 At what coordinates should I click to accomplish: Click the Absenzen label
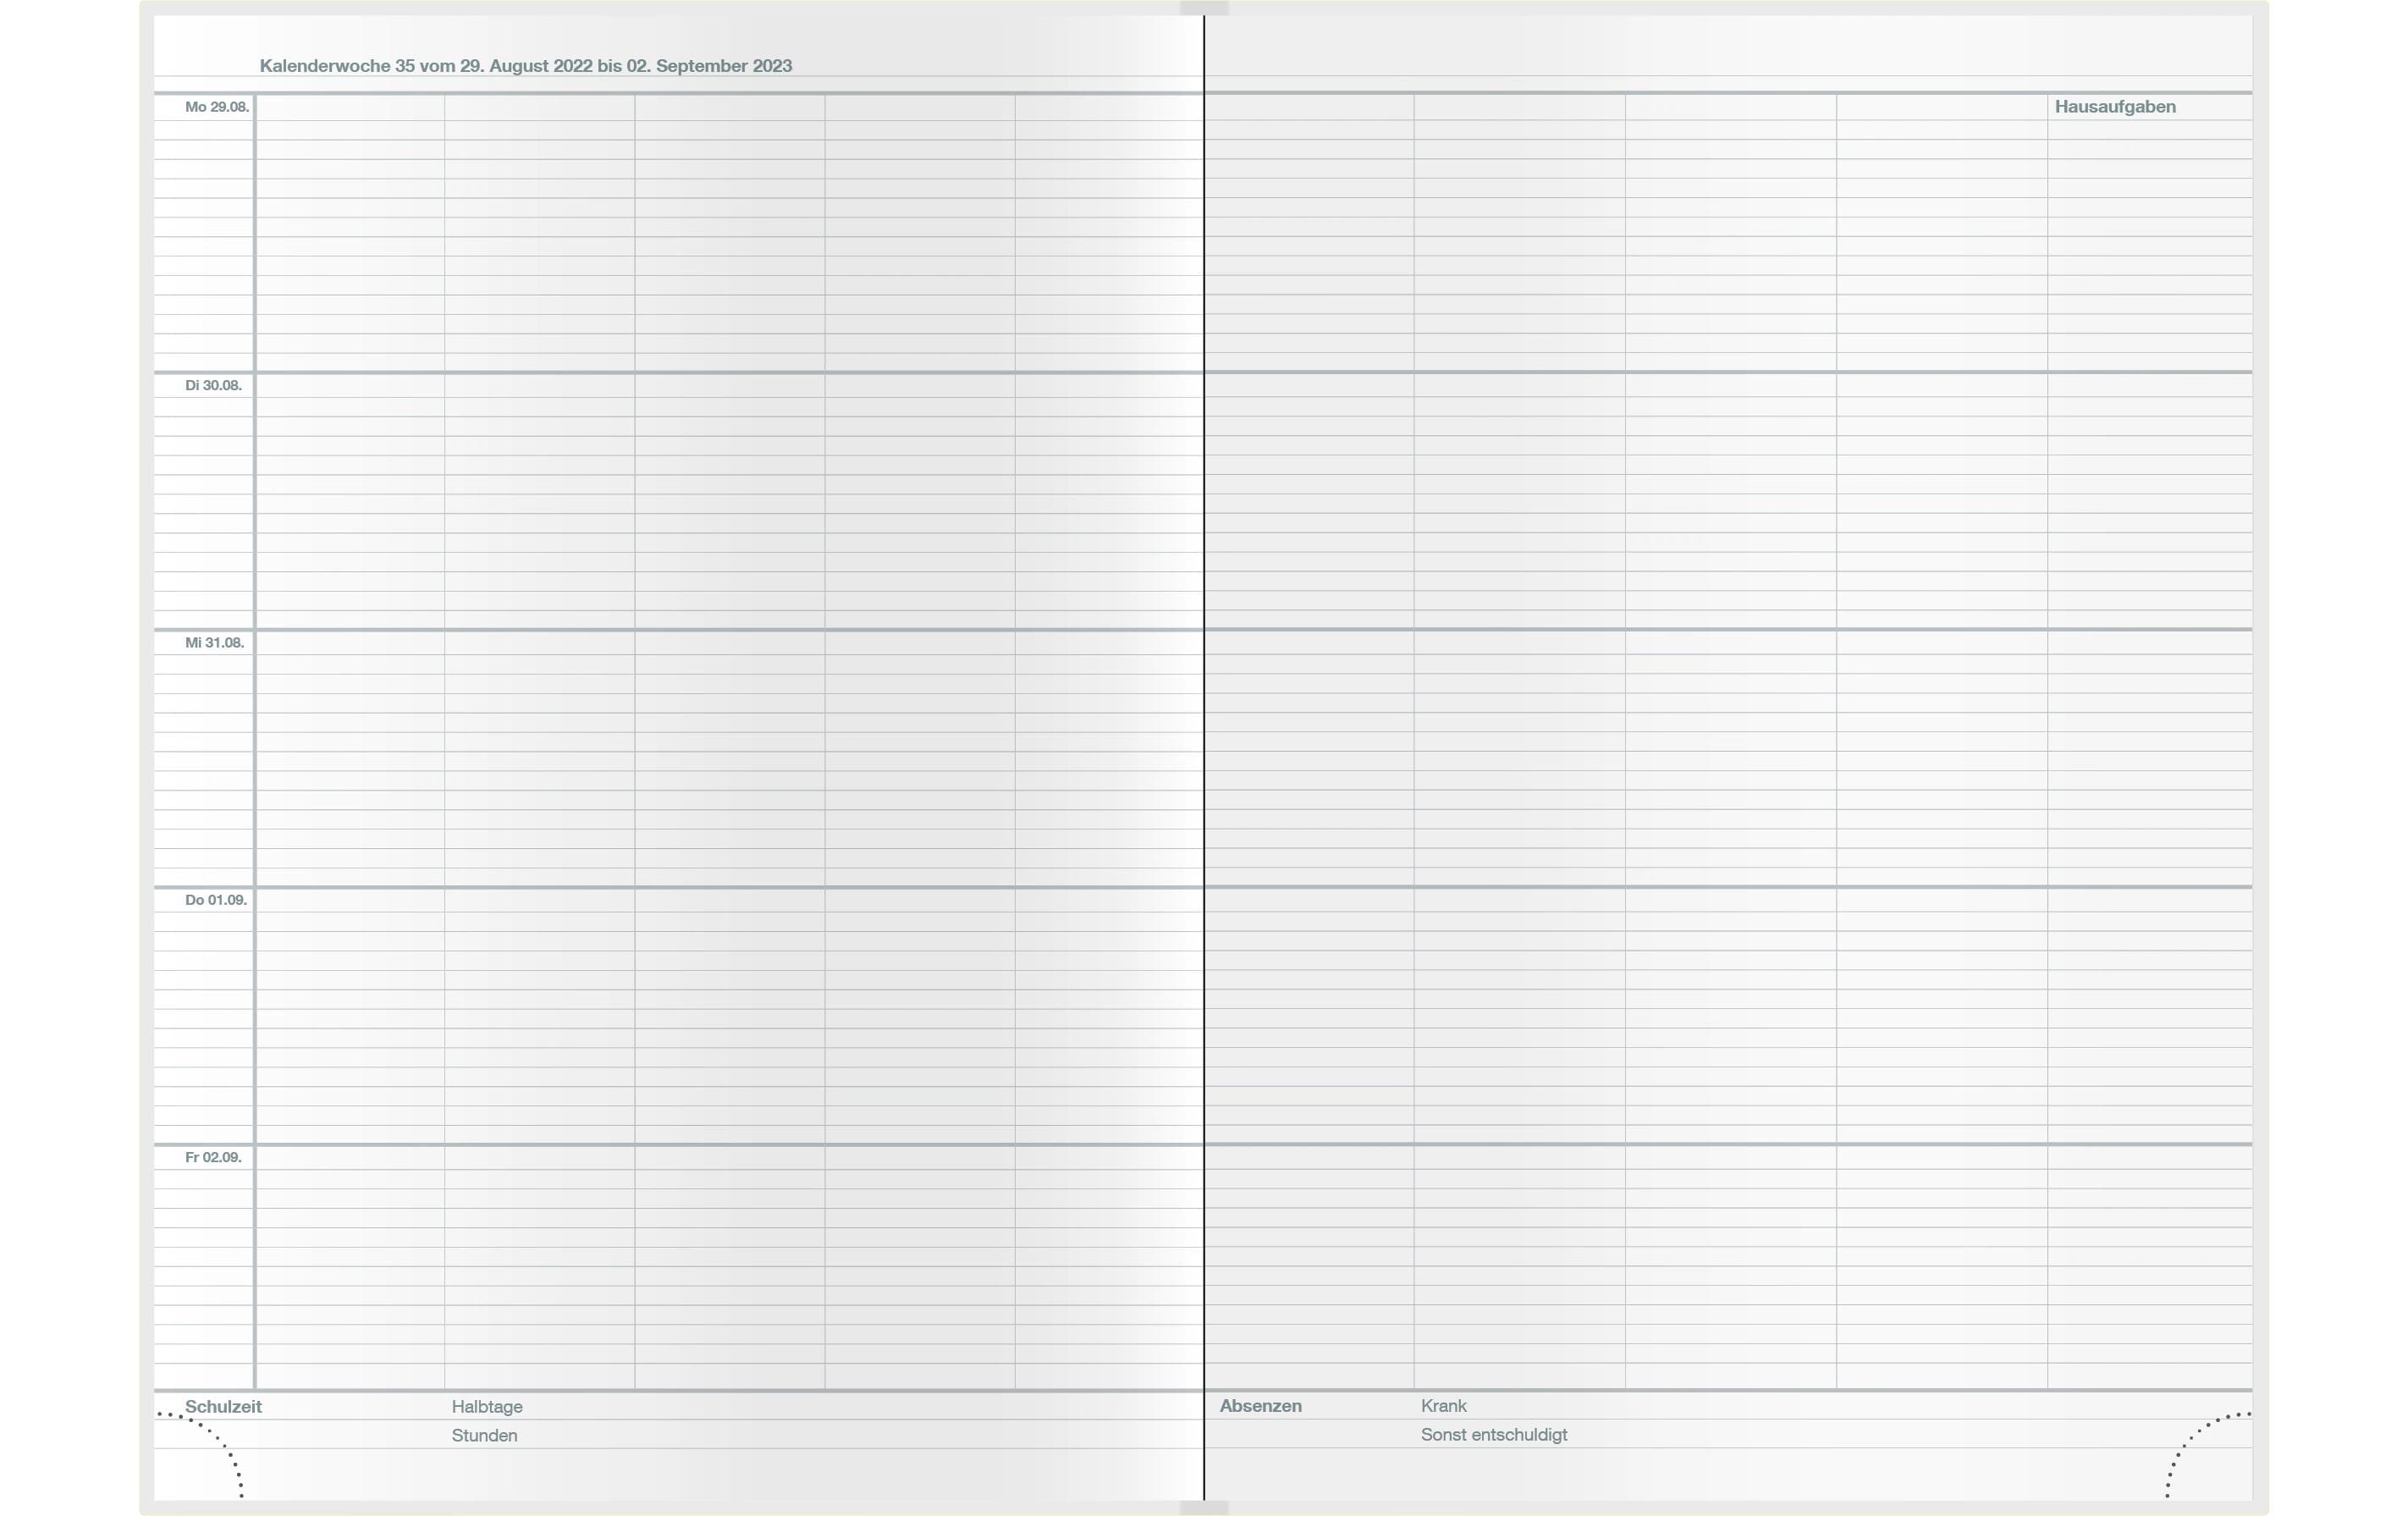1260,1405
